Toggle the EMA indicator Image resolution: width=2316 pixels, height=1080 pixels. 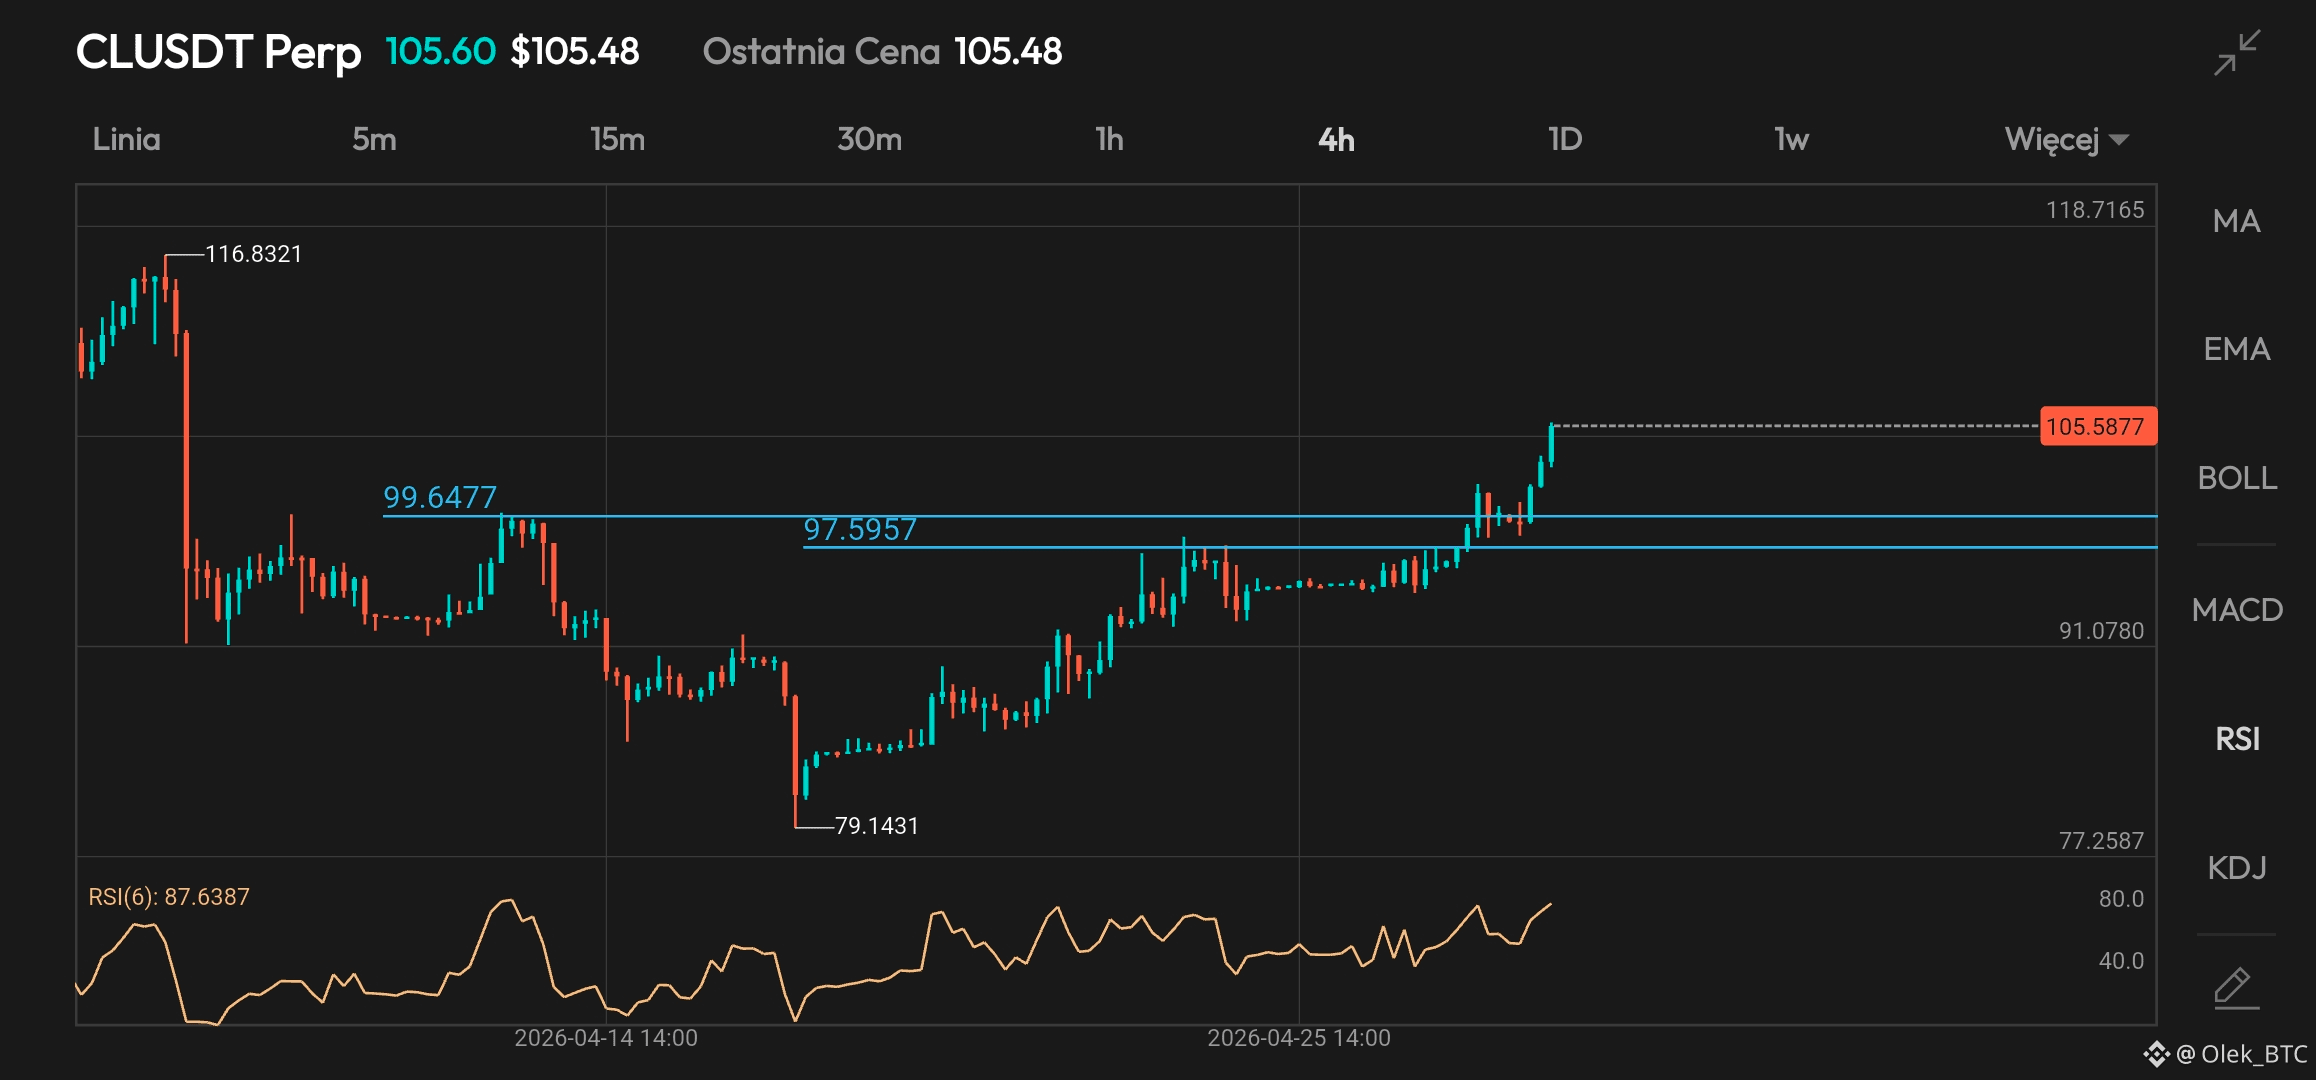[2236, 349]
